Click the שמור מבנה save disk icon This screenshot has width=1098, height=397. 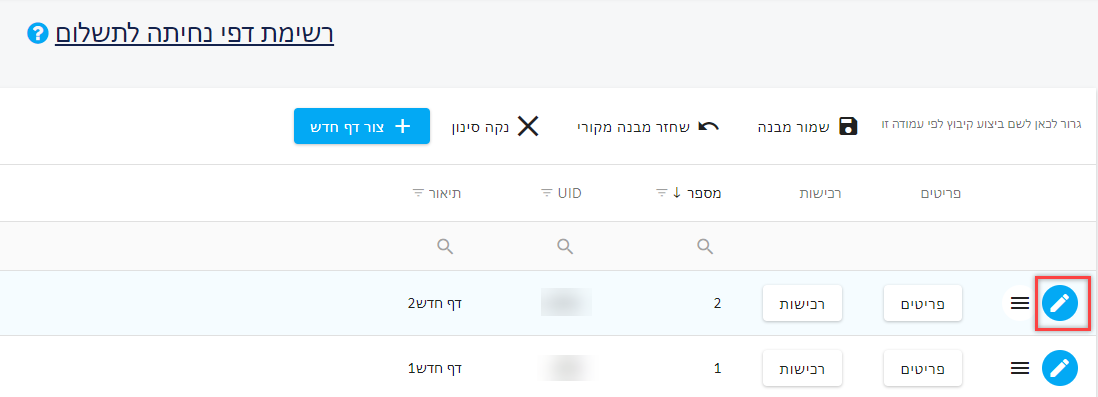click(x=848, y=127)
